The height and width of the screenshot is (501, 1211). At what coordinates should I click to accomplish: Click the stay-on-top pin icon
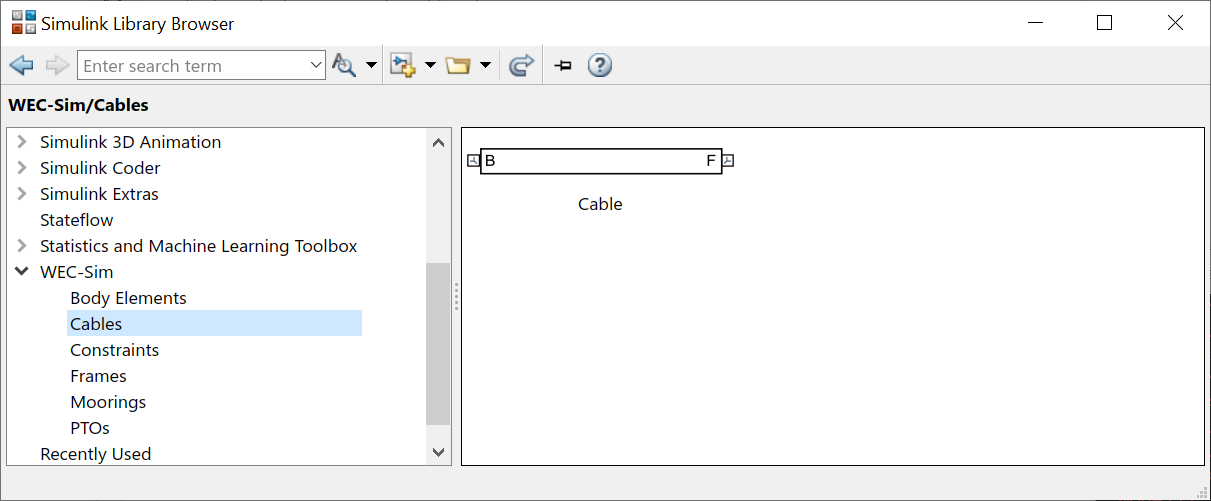[x=563, y=66]
